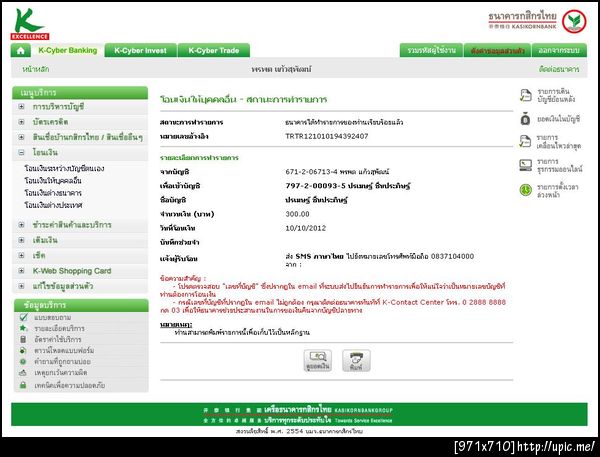Click the download forms icon
The height and width of the screenshot is (457, 600).
pyautogui.click(x=23, y=350)
